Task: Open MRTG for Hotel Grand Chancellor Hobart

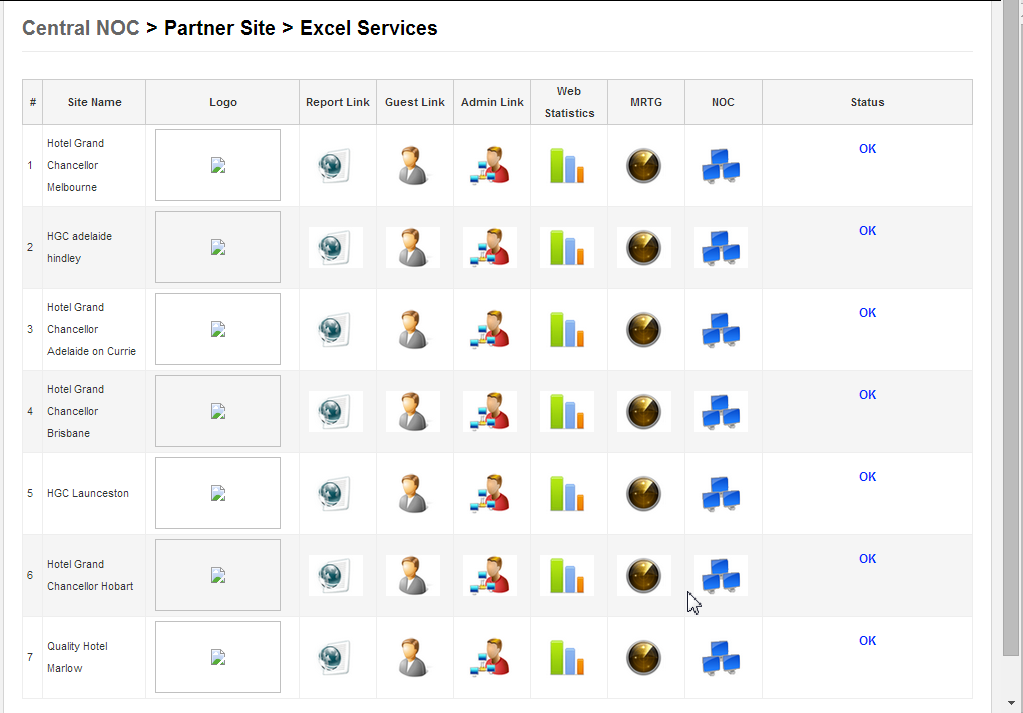Action: click(x=644, y=575)
